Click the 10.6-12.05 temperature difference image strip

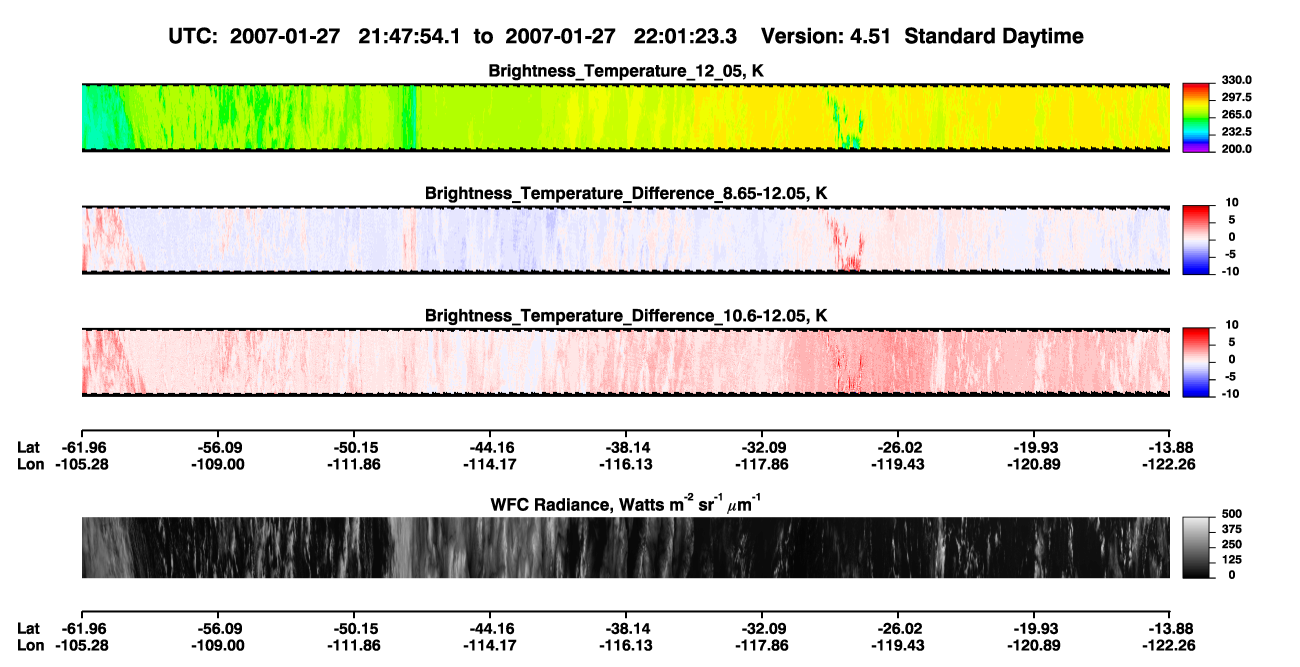(625, 362)
